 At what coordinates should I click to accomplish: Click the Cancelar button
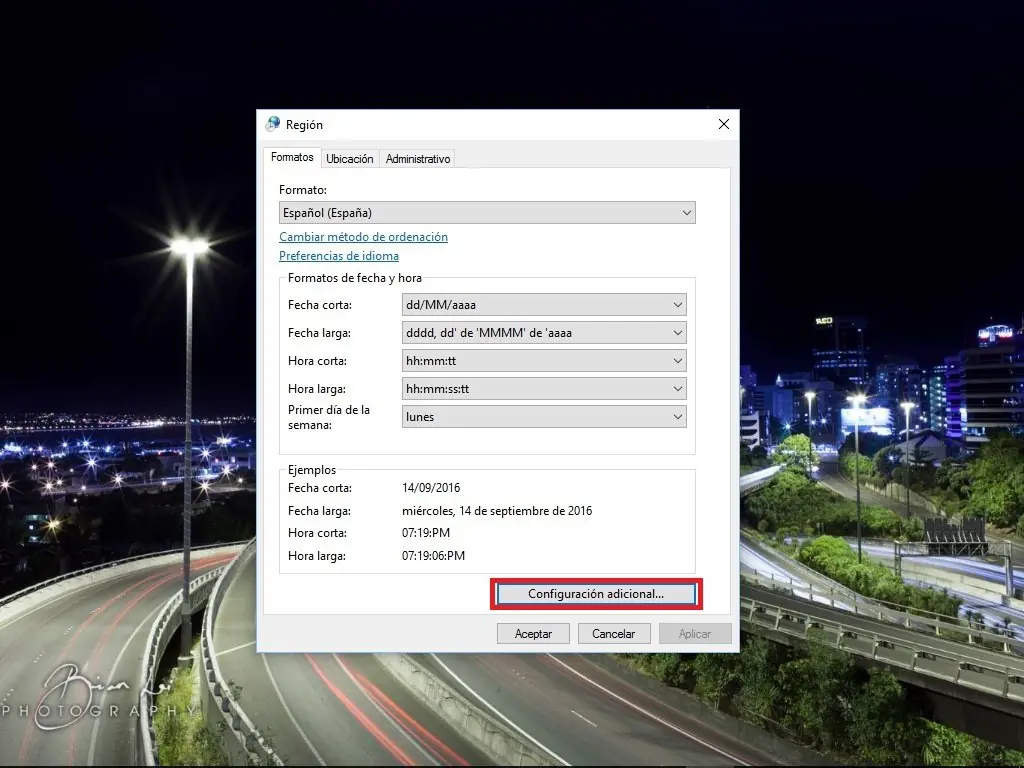[614, 634]
